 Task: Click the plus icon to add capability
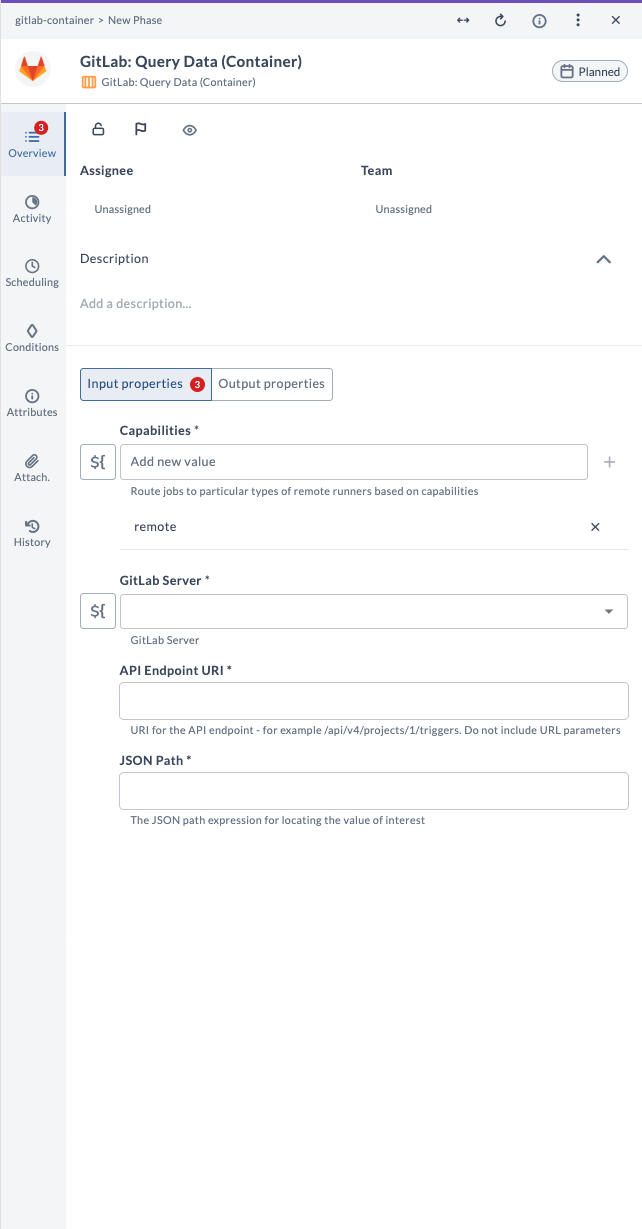[610, 462]
